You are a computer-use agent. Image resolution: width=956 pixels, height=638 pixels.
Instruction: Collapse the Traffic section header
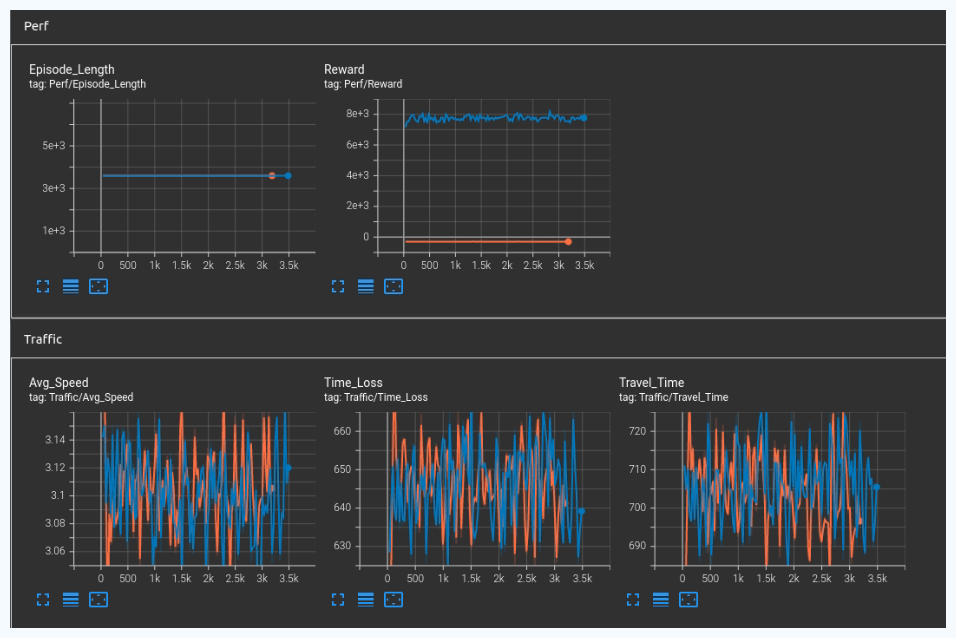pos(43,339)
